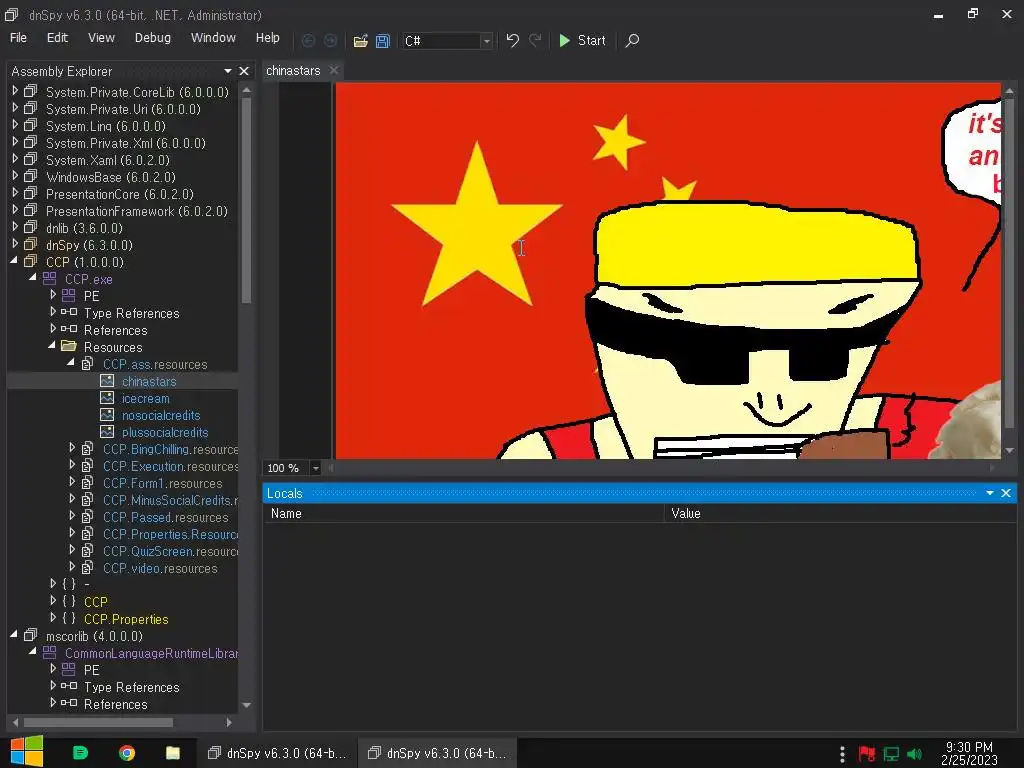Open the Debug menu
This screenshot has height=768, width=1024.
click(153, 38)
